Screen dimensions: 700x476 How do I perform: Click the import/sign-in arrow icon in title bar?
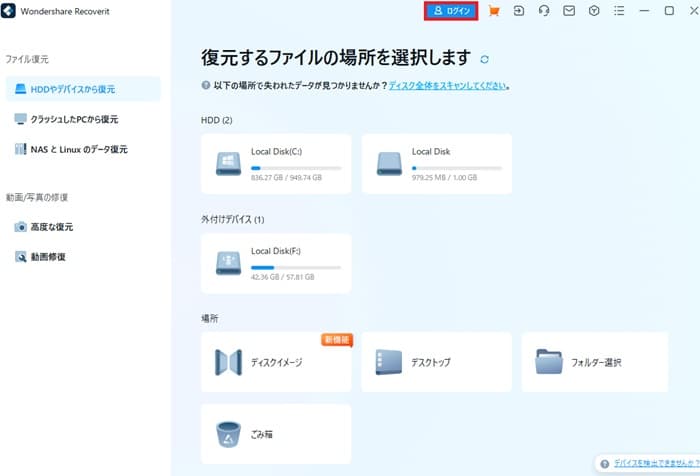tap(519, 11)
